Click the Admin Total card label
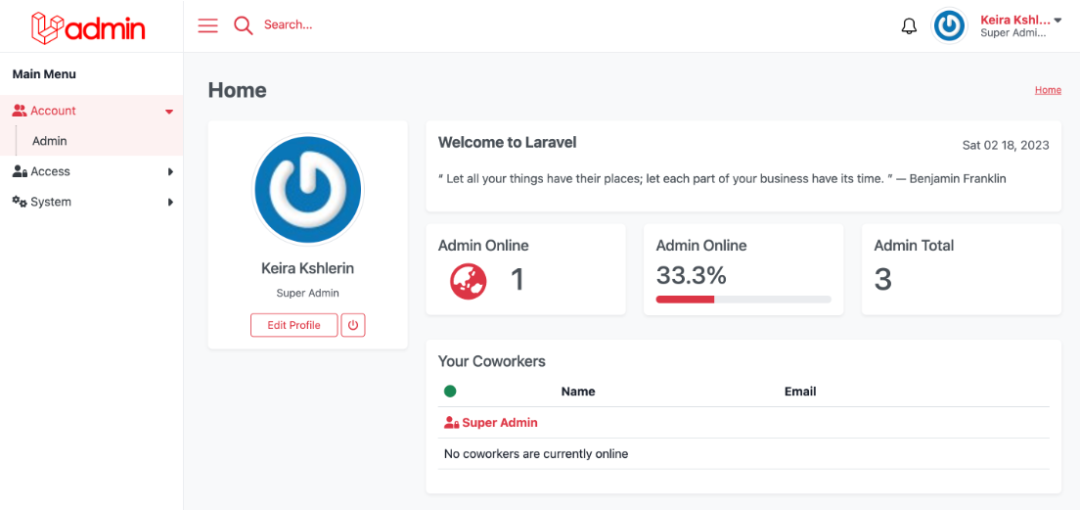The height and width of the screenshot is (510, 1080). pos(914,245)
